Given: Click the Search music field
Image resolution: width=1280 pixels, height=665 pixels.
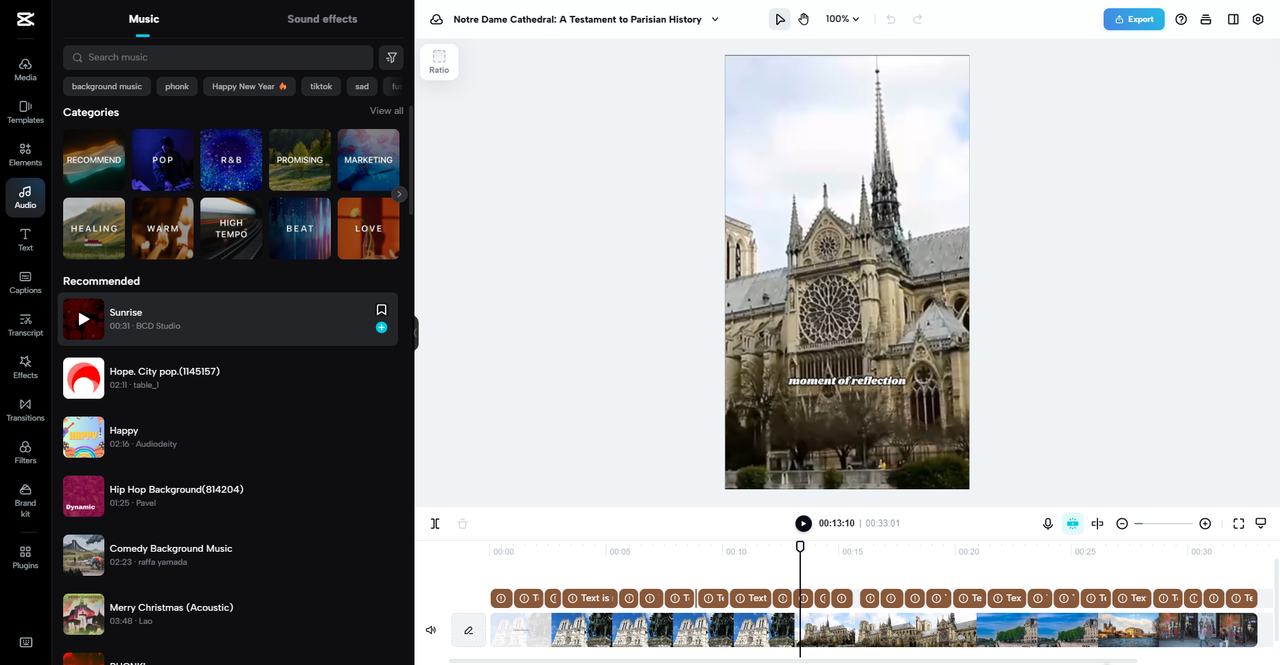Looking at the screenshot, I should 218,57.
